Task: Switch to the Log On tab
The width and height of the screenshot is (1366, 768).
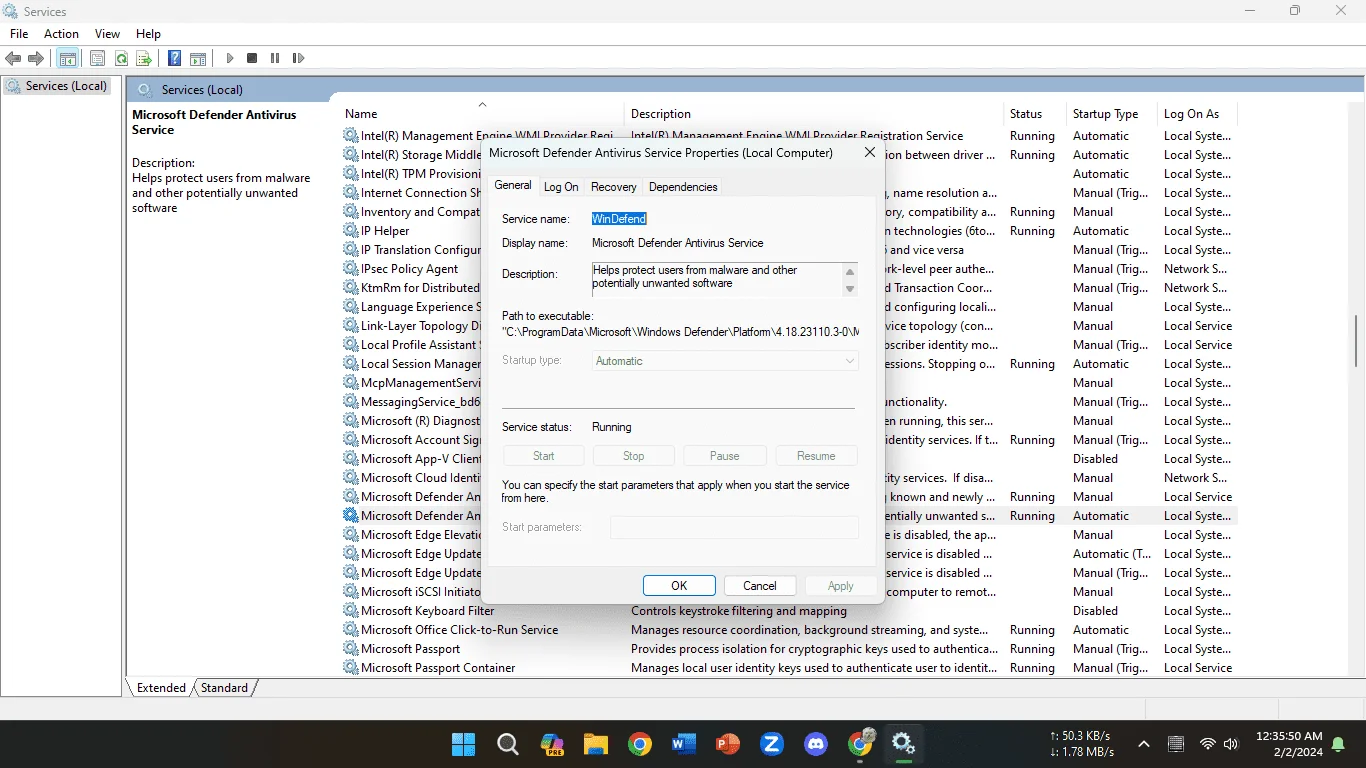Action: click(x=561, y=187)
